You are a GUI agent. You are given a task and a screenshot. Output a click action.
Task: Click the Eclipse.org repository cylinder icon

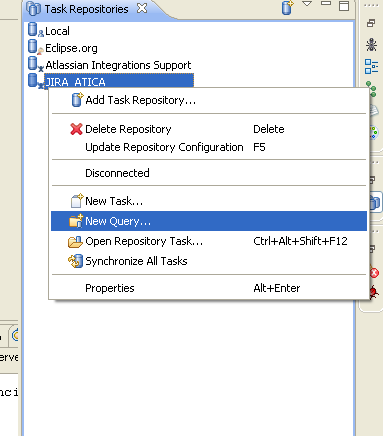pos(33,46)
